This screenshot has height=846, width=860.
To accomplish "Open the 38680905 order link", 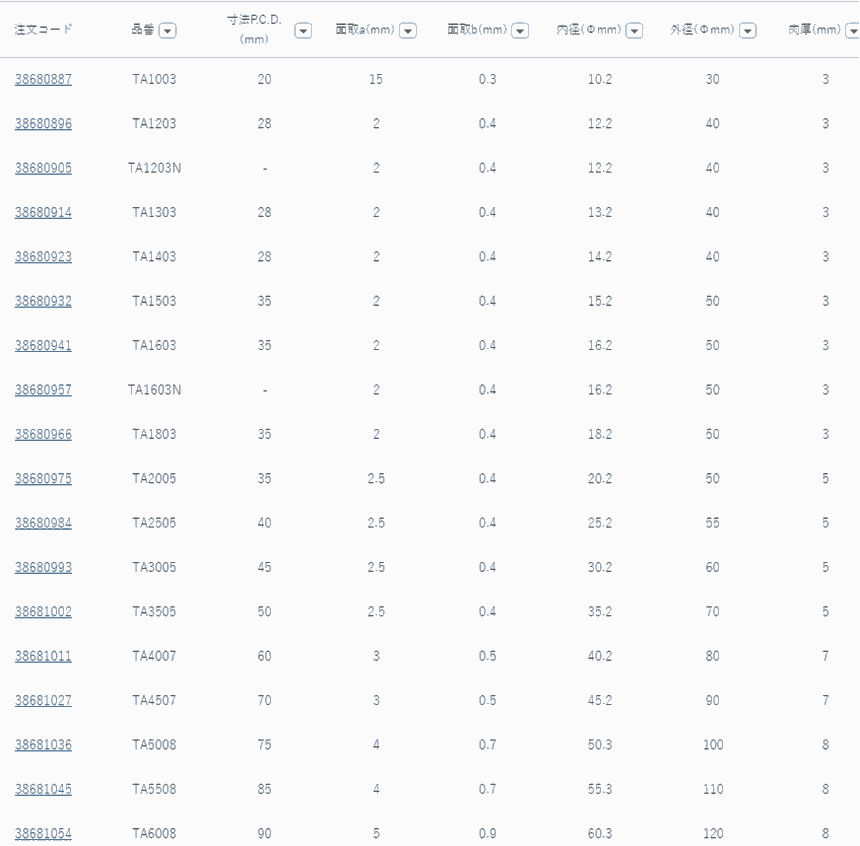I will pyautogui.click(x=43, y=168).
